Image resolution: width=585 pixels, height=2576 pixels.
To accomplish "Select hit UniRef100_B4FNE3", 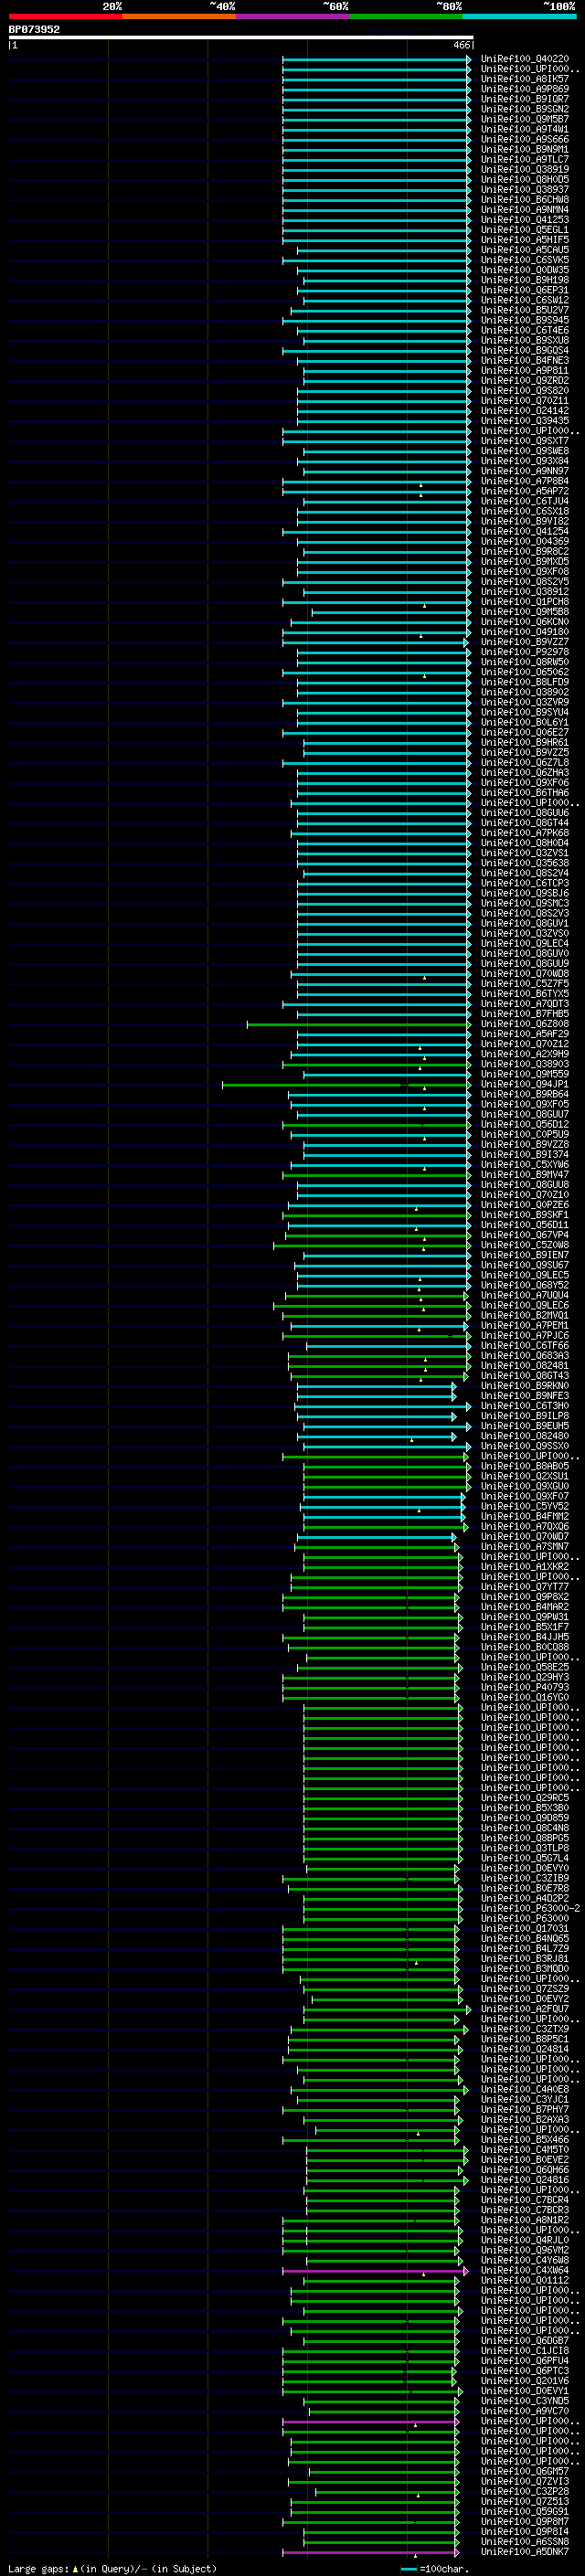I will pos(525,360).
